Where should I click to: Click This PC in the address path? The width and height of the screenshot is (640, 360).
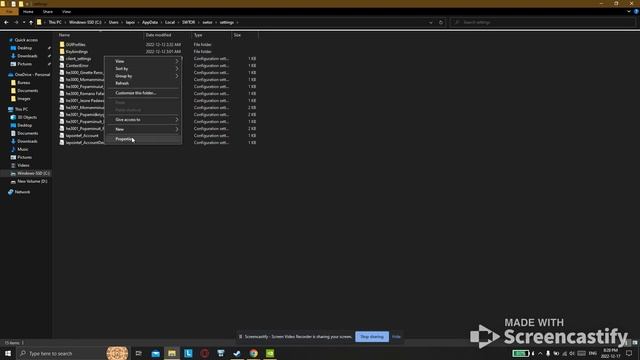coord(55,22)
